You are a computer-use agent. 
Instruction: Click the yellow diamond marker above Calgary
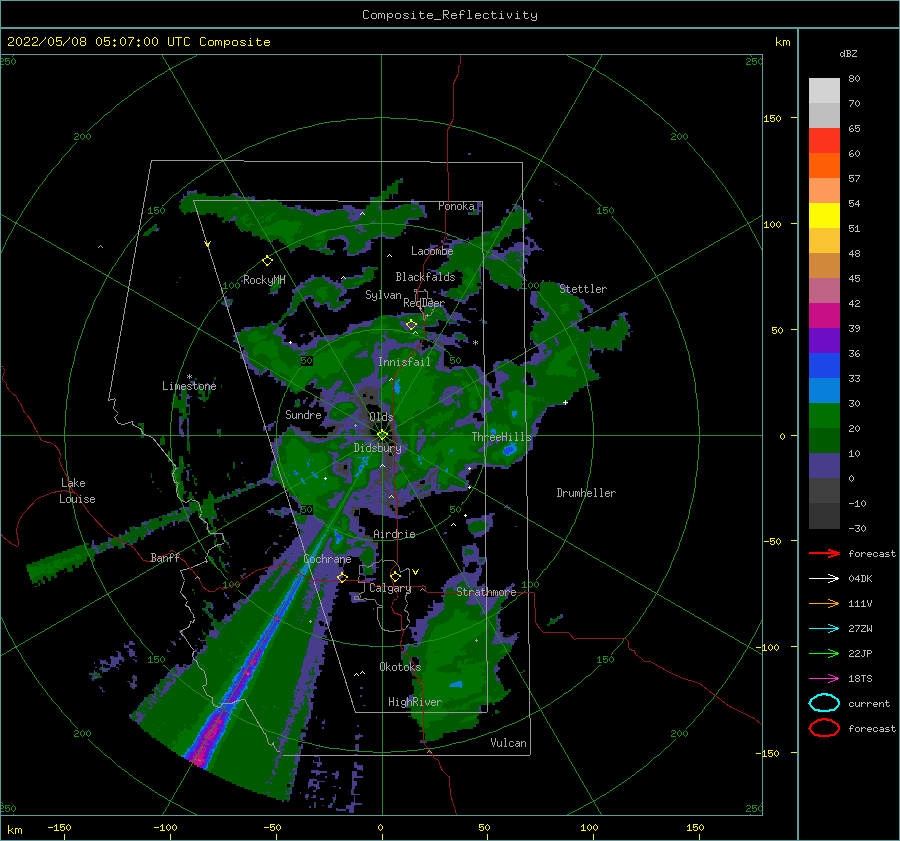395,576
